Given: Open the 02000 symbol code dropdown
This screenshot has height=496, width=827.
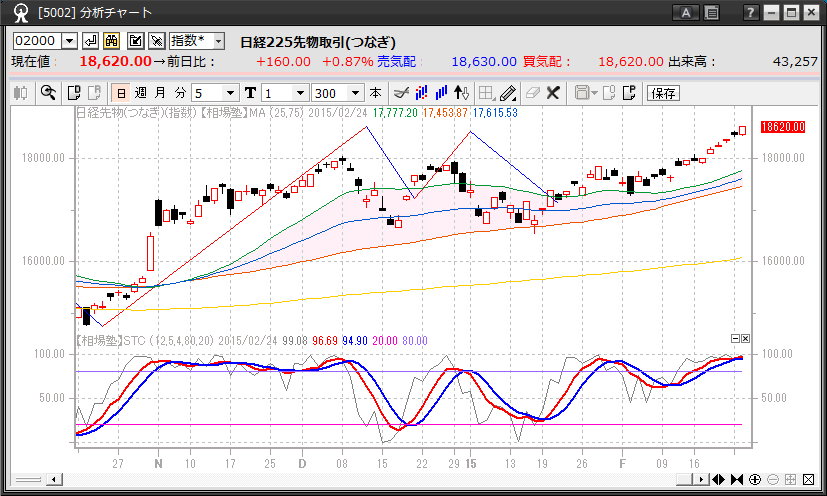Looking at the screenshot, I should point(69,41).
